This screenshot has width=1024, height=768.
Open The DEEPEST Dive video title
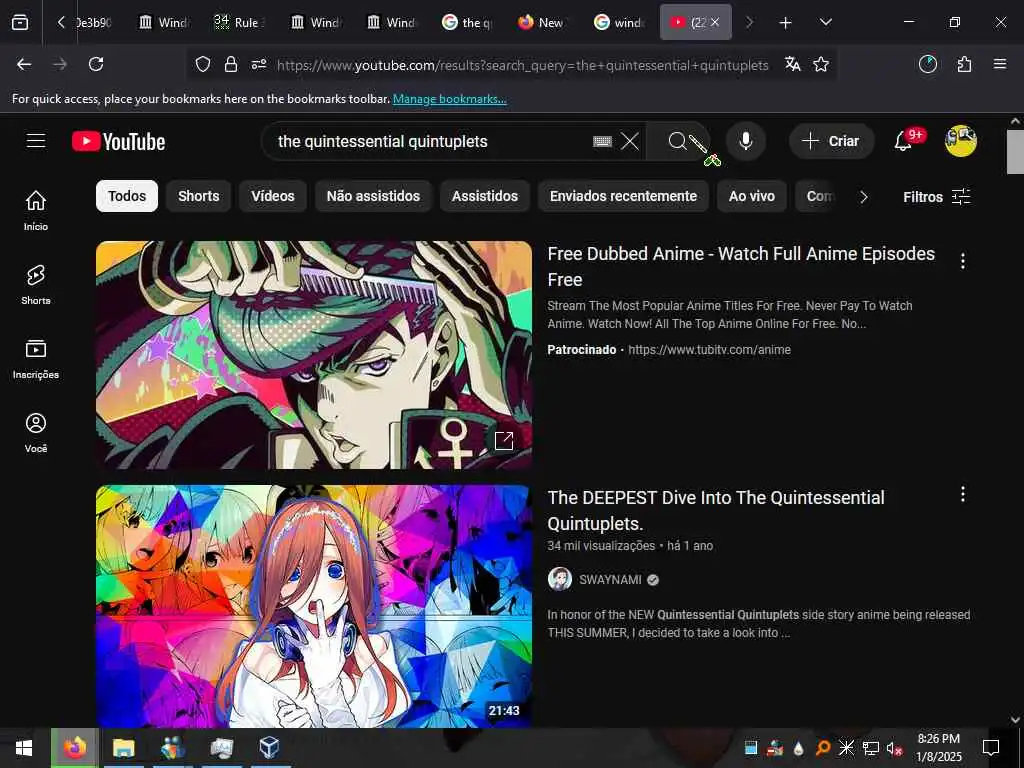click(x=716, y=510)
